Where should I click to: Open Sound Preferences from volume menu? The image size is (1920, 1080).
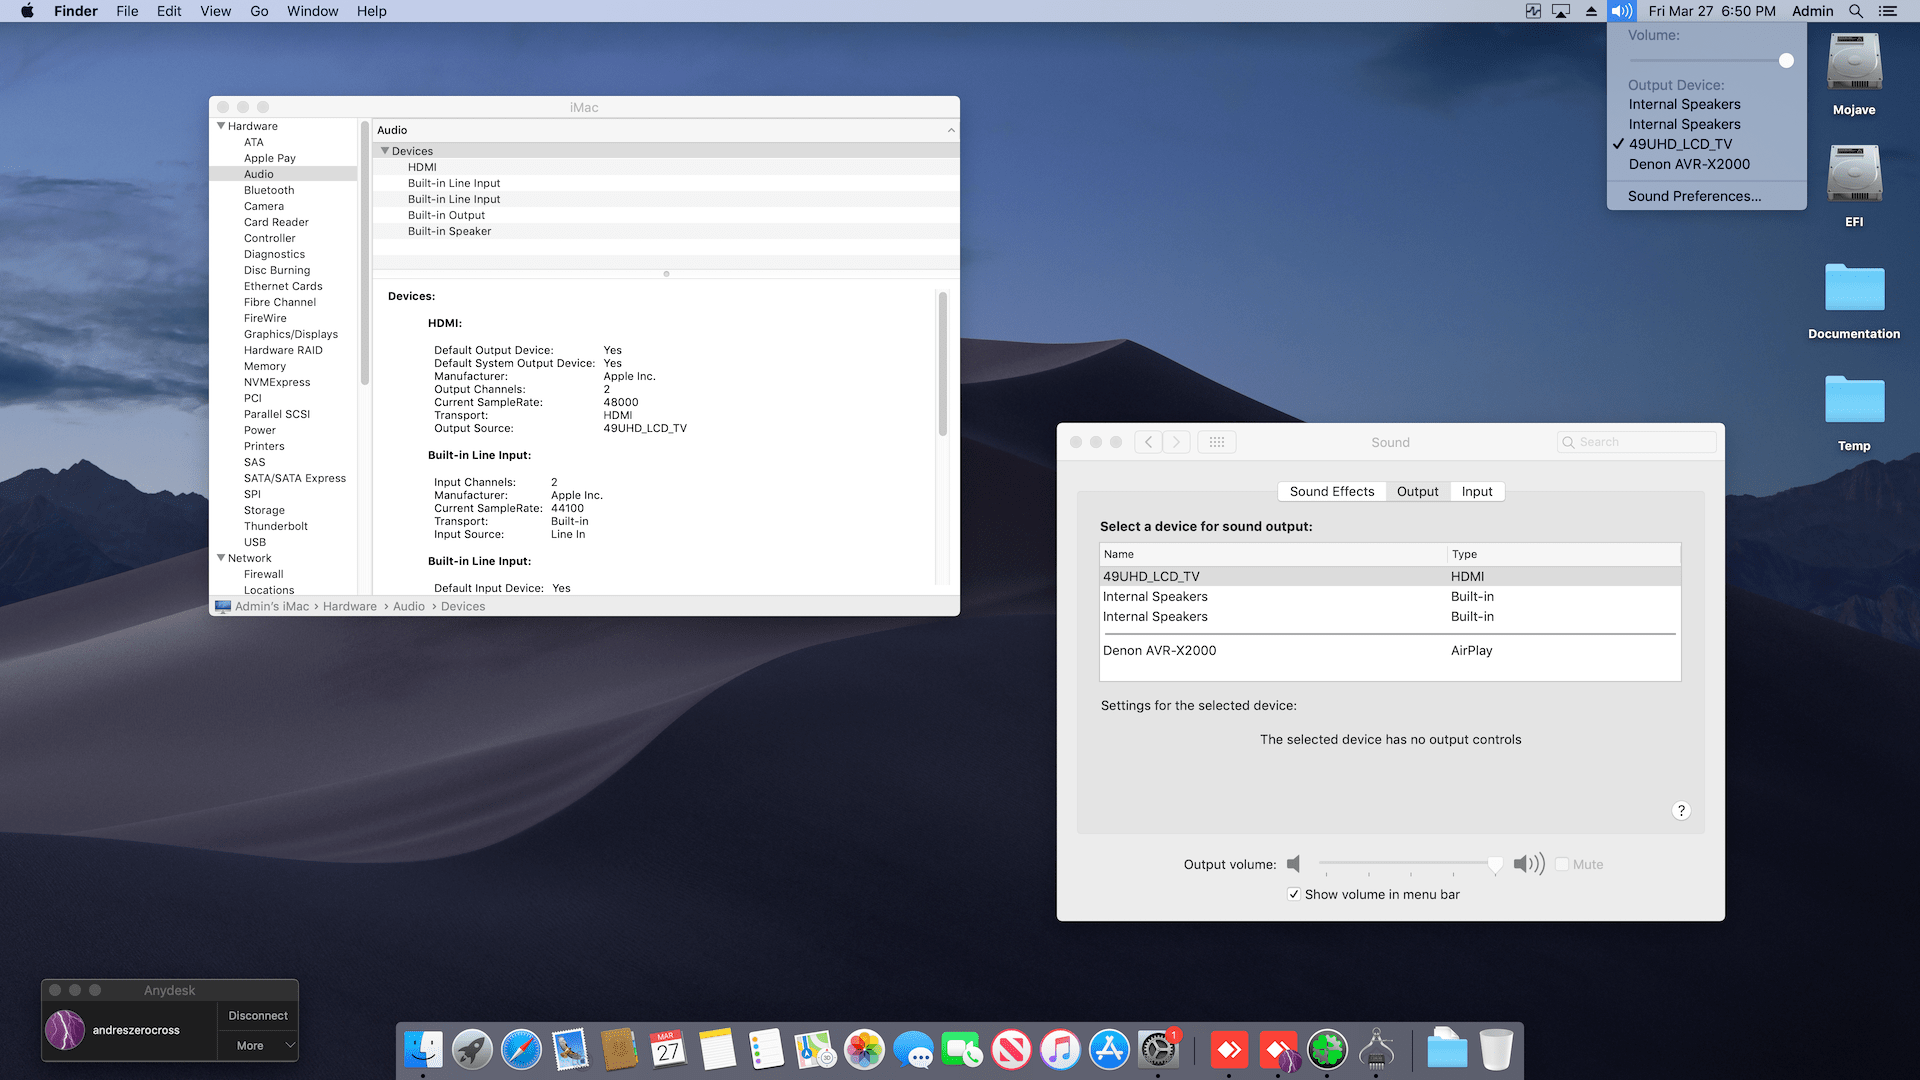pyautogui.click(x=1694, y=196)
